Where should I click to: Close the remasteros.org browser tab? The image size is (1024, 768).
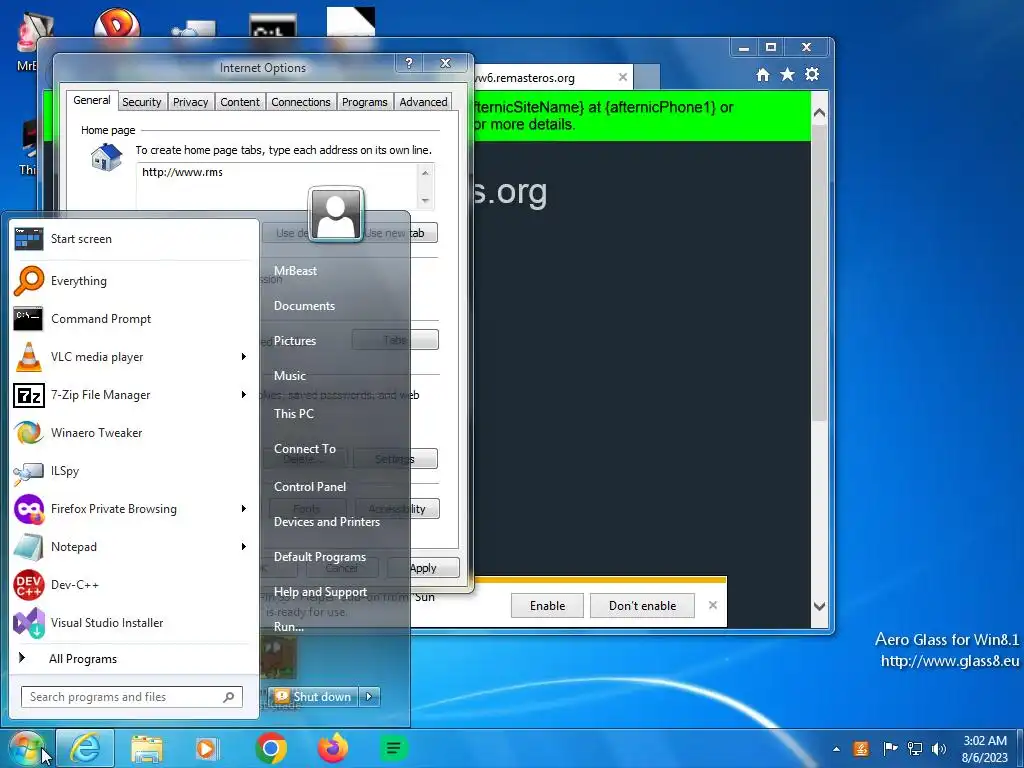pyautogui.click(x=622, y=77)
